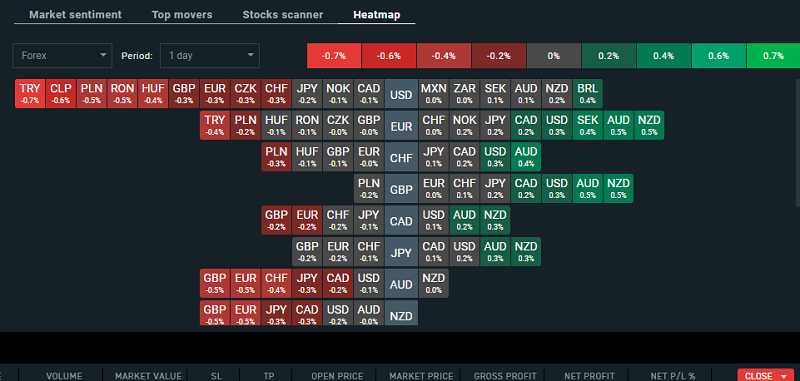Click the CLP -0.6% tile

click(61, 93)
